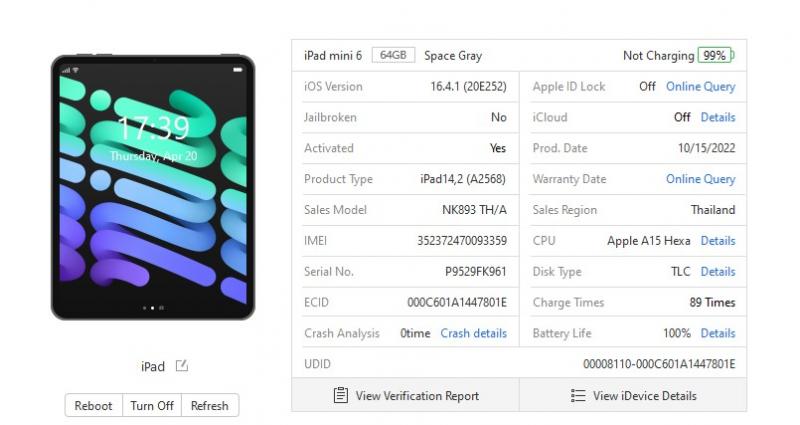
Task: Click the edit device name icon next to iPad
Action: pyautogui.click(x=182, y=366)
